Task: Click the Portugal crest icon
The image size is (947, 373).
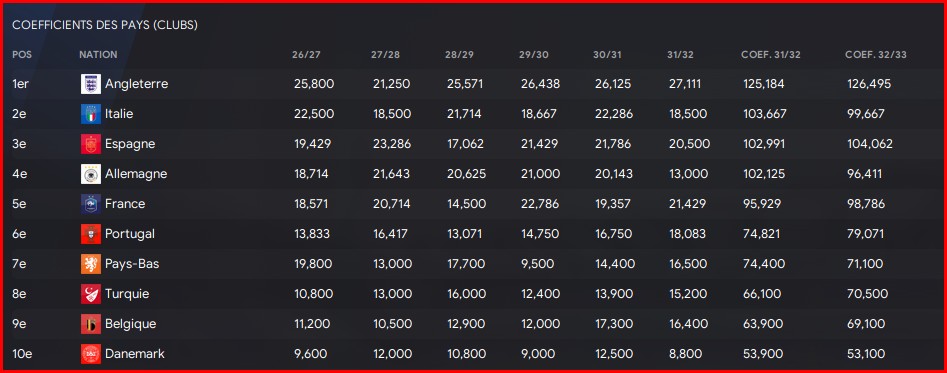Action: click(x=91, y=234)
